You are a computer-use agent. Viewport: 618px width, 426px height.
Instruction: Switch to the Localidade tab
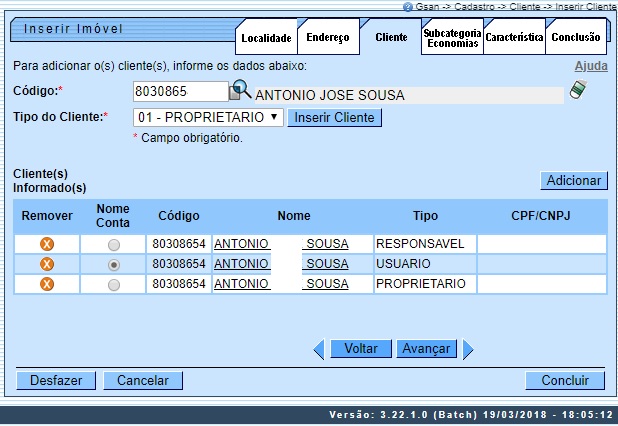tap(265, 38)
